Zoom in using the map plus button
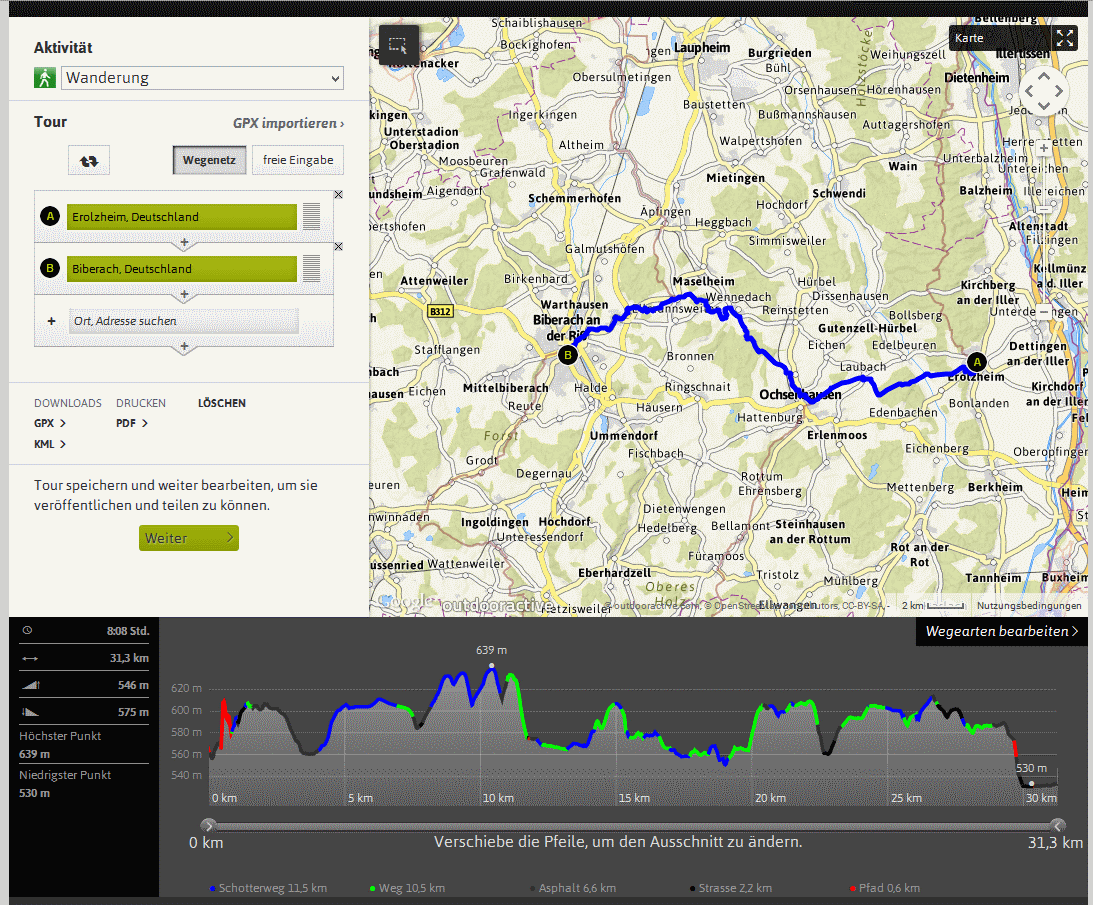The image size is (1093, 905). click(1044, 148)
